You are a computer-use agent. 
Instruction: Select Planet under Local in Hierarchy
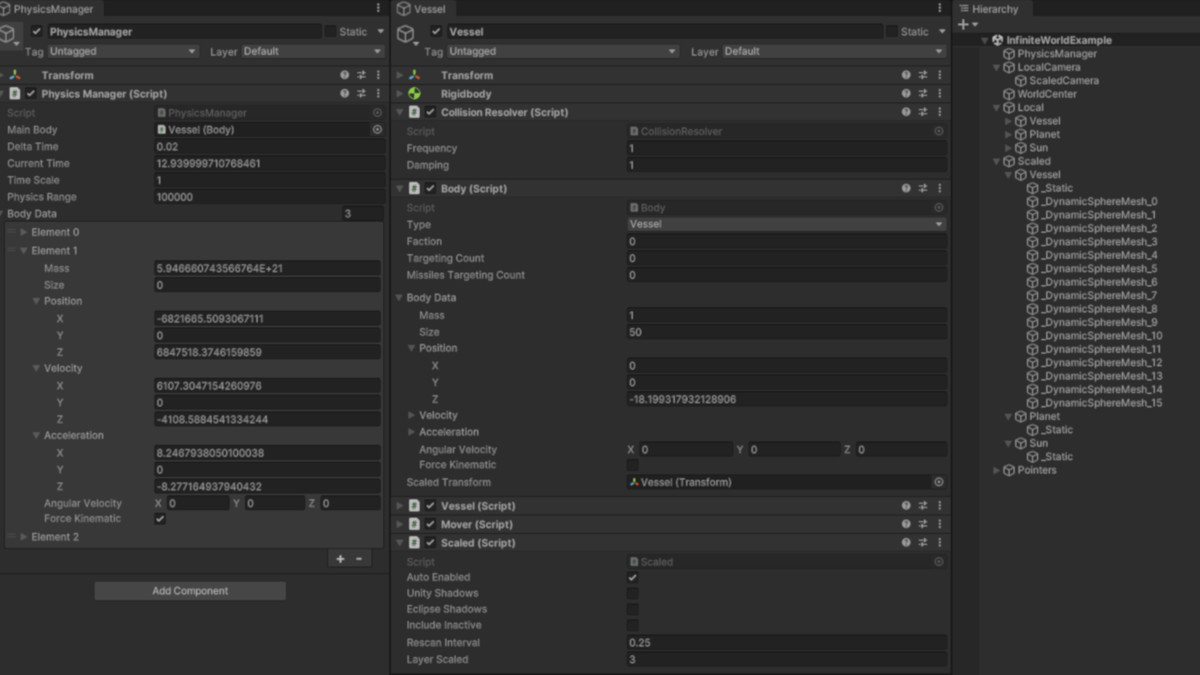point(1044,134)
